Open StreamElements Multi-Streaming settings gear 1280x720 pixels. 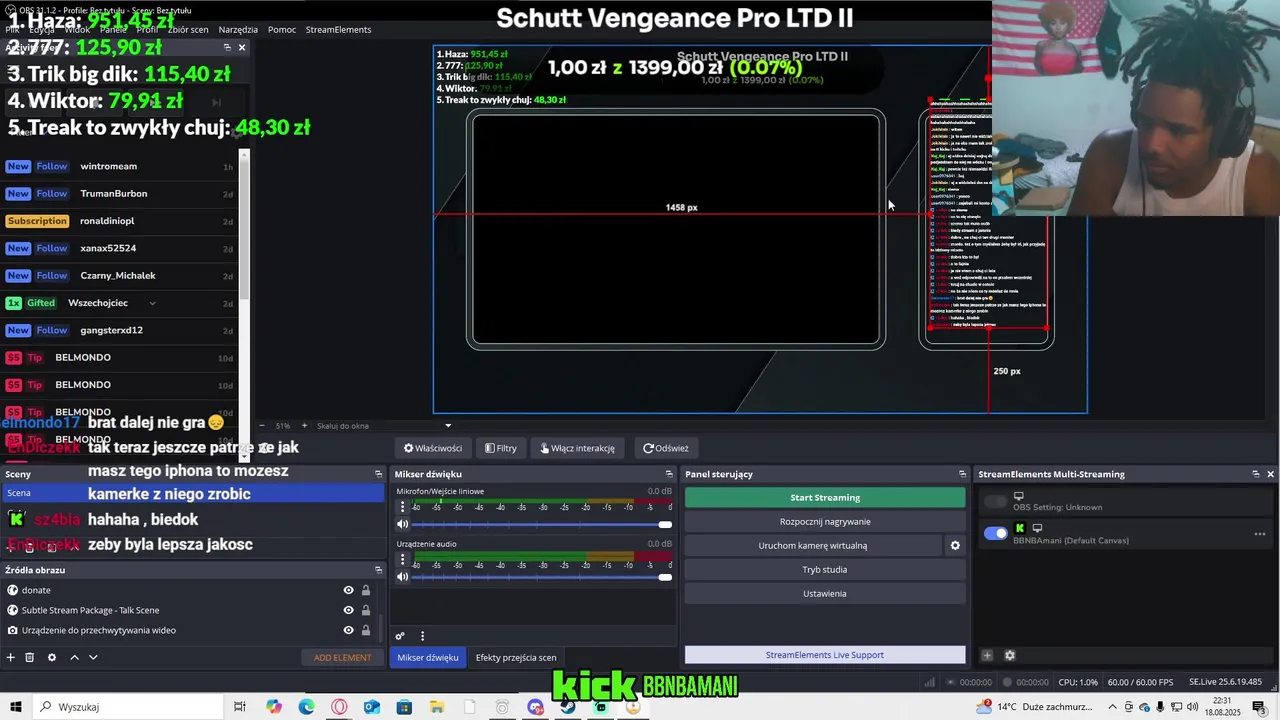[x=1010, y=655]
